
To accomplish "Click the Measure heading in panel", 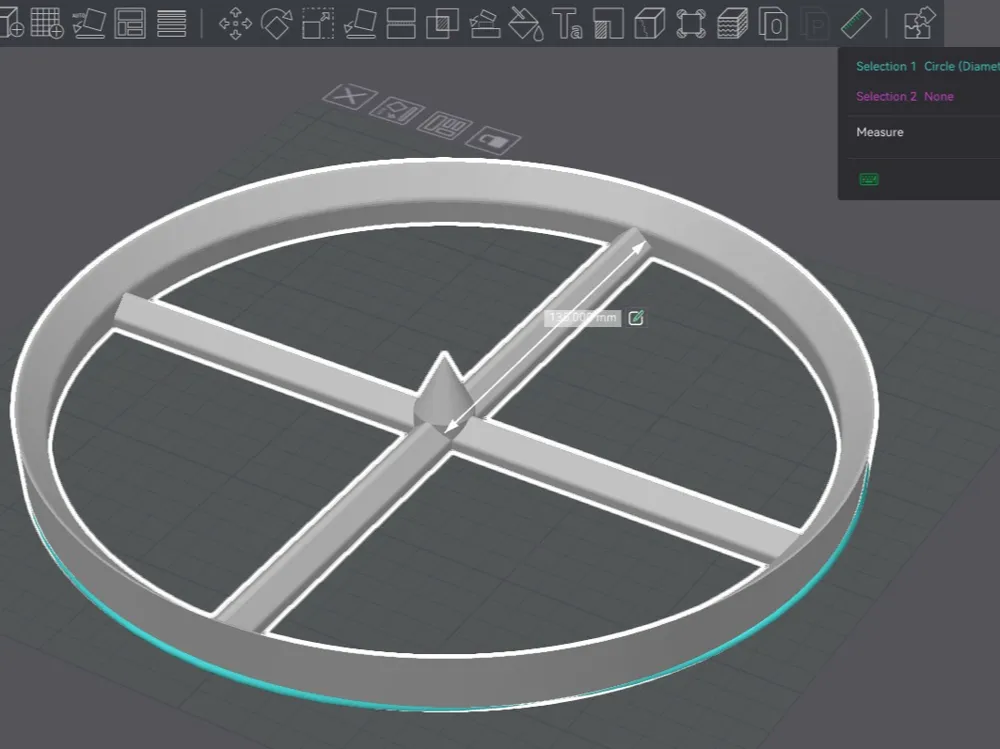I will tap(879, 132).
